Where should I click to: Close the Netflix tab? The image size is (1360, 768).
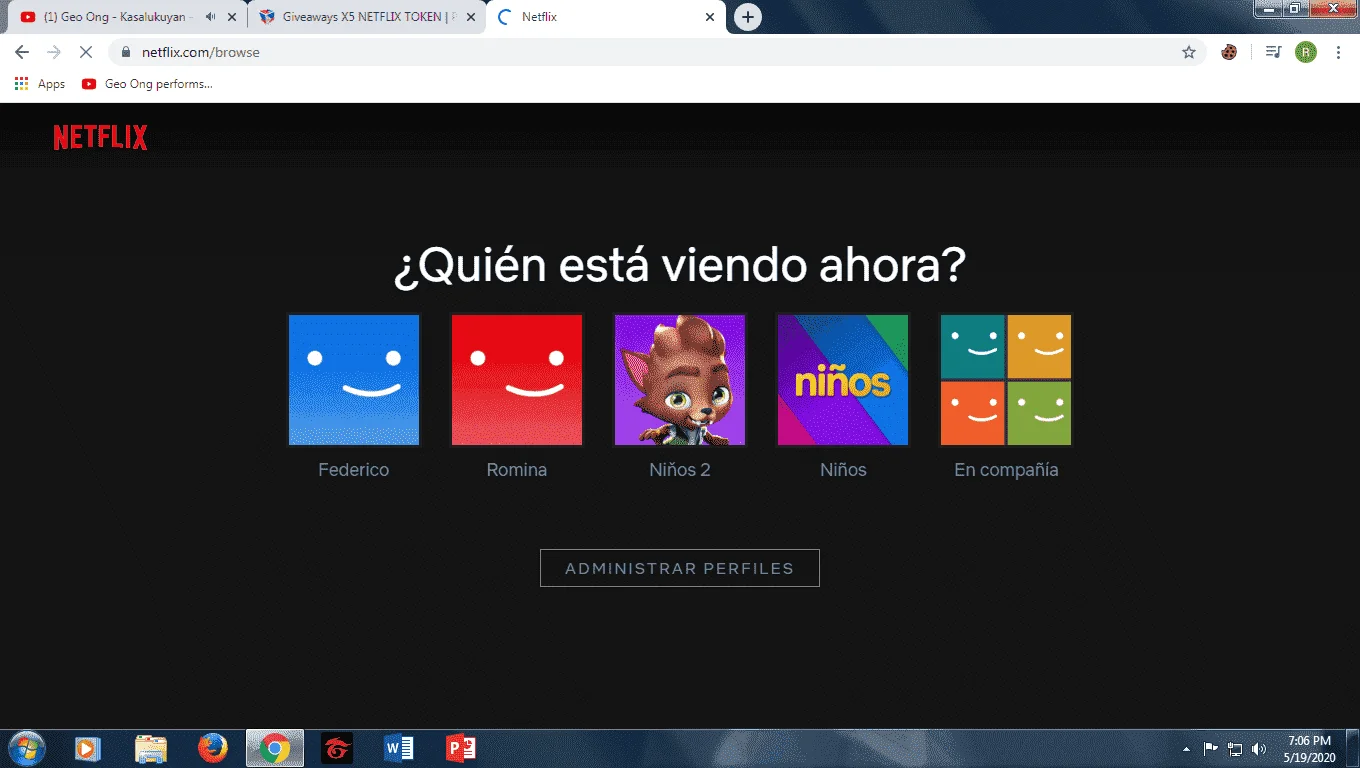click(710, 17)
